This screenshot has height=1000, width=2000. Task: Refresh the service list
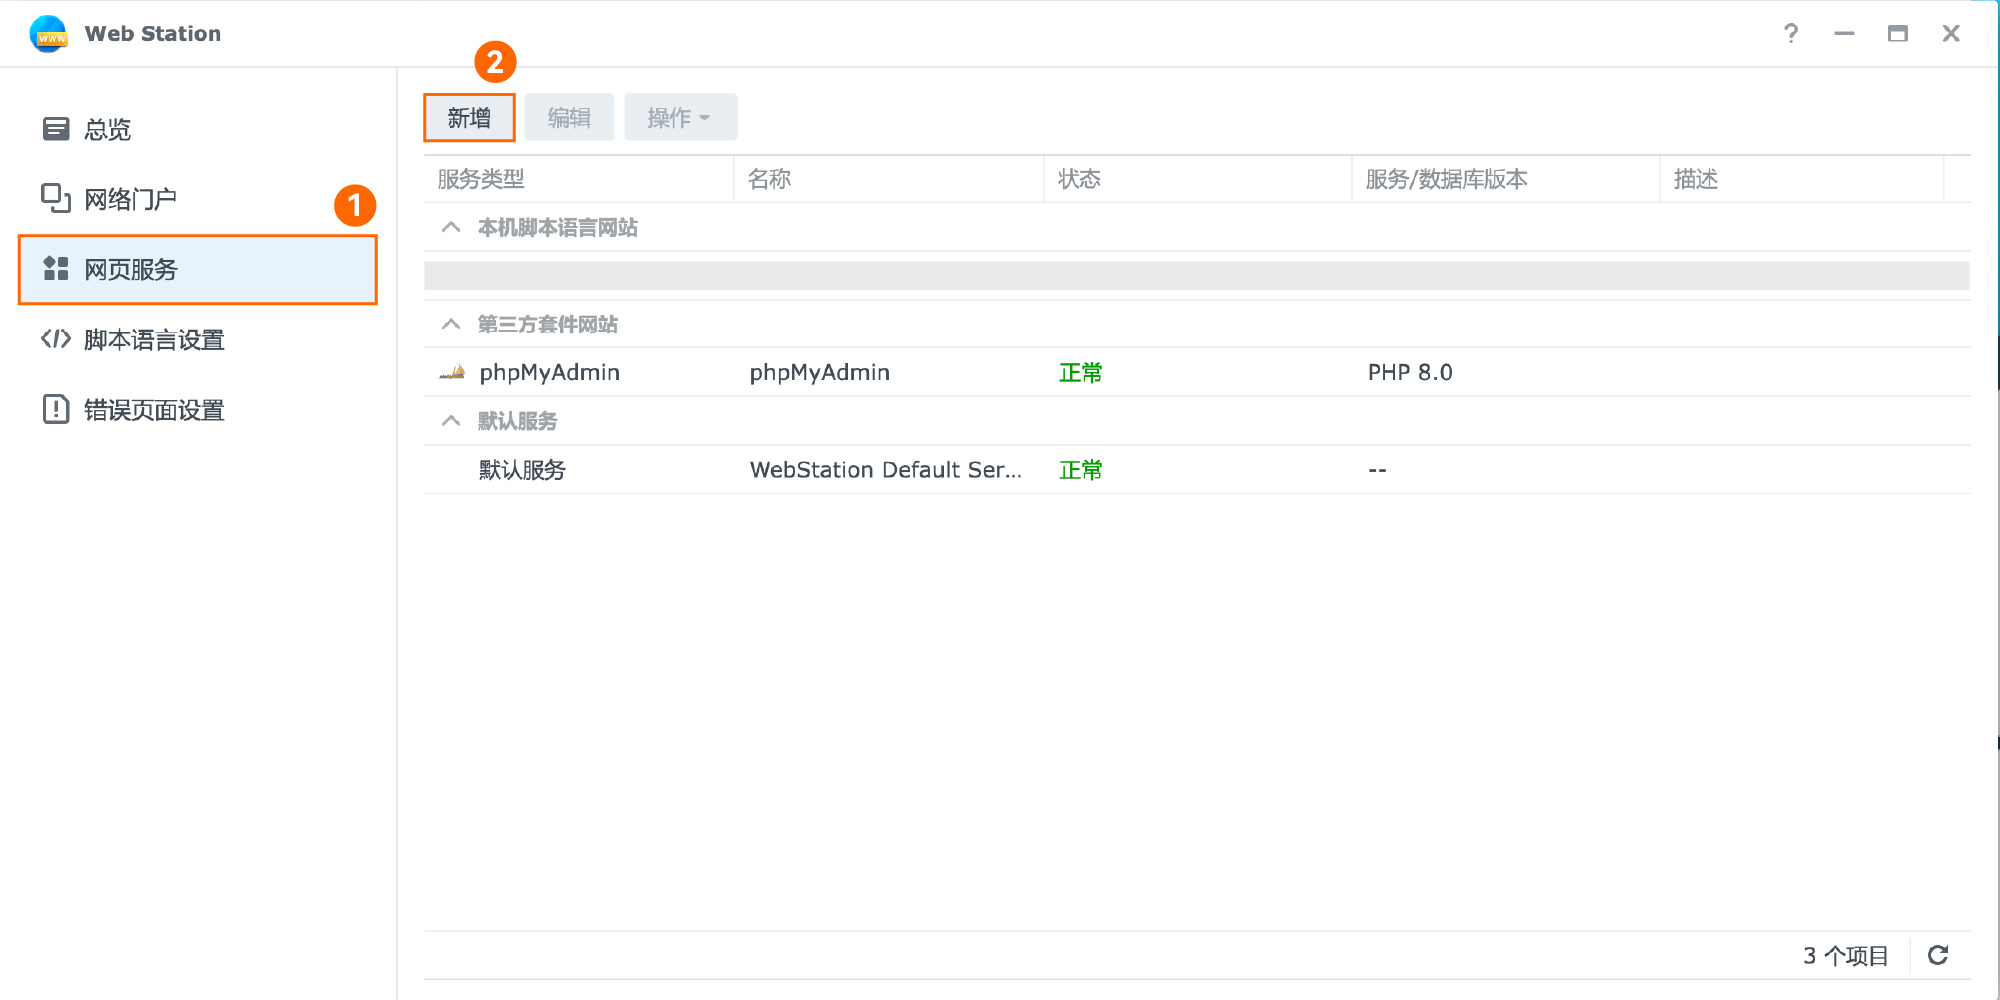pyautogui.click(x=1938, y=956)
